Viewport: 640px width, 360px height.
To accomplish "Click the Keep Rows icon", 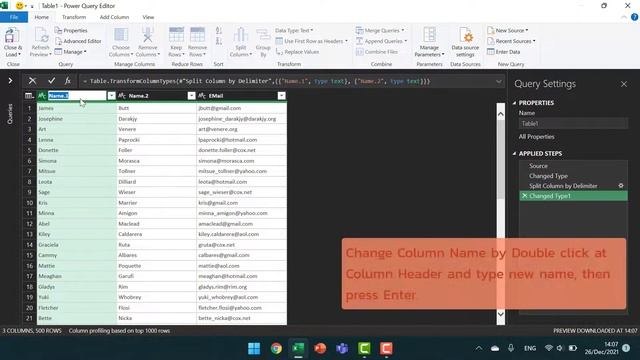I will (x=176, y=36).
